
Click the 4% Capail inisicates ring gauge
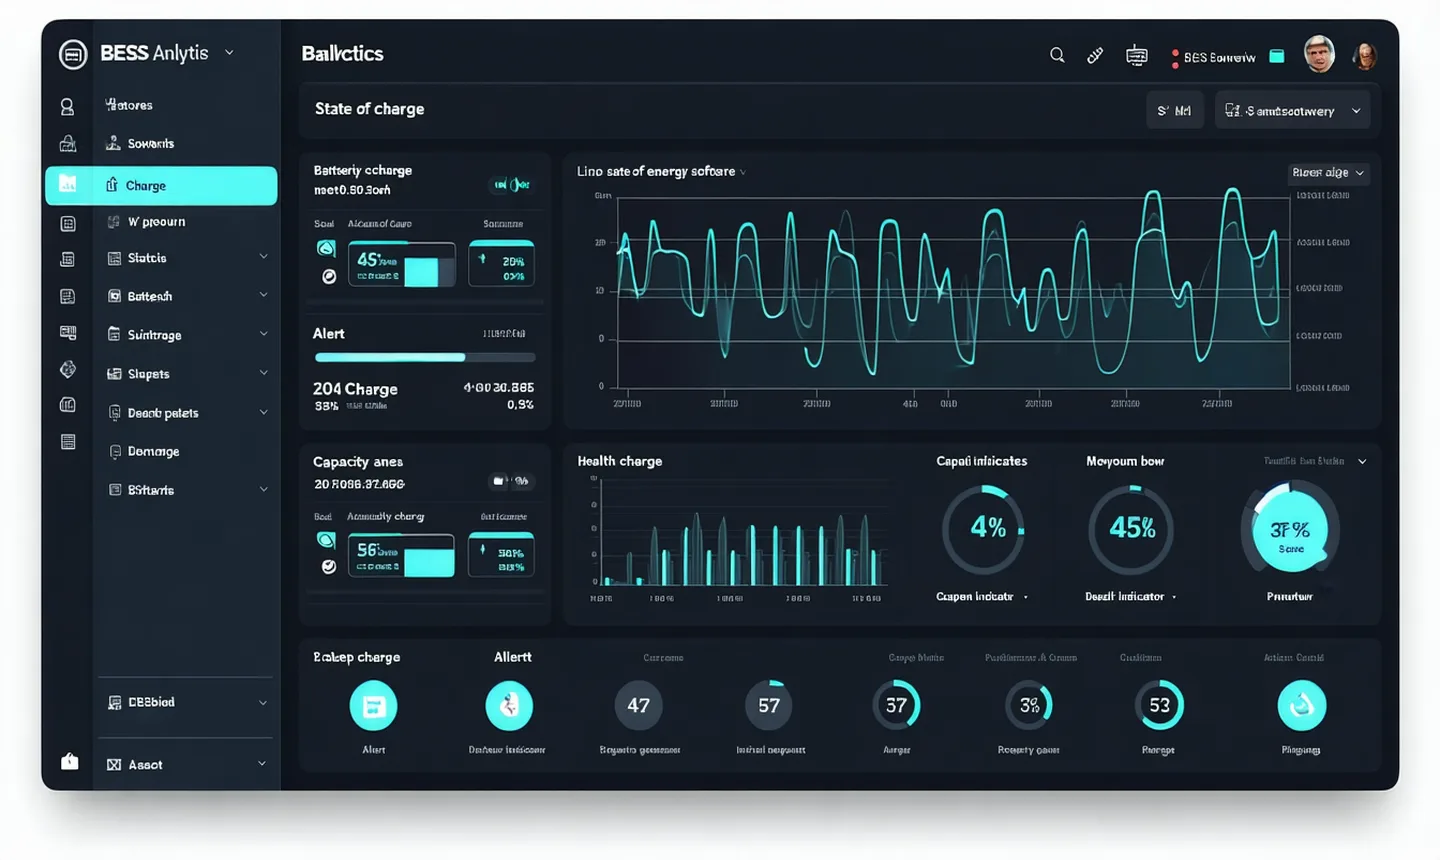click(984, 529)
